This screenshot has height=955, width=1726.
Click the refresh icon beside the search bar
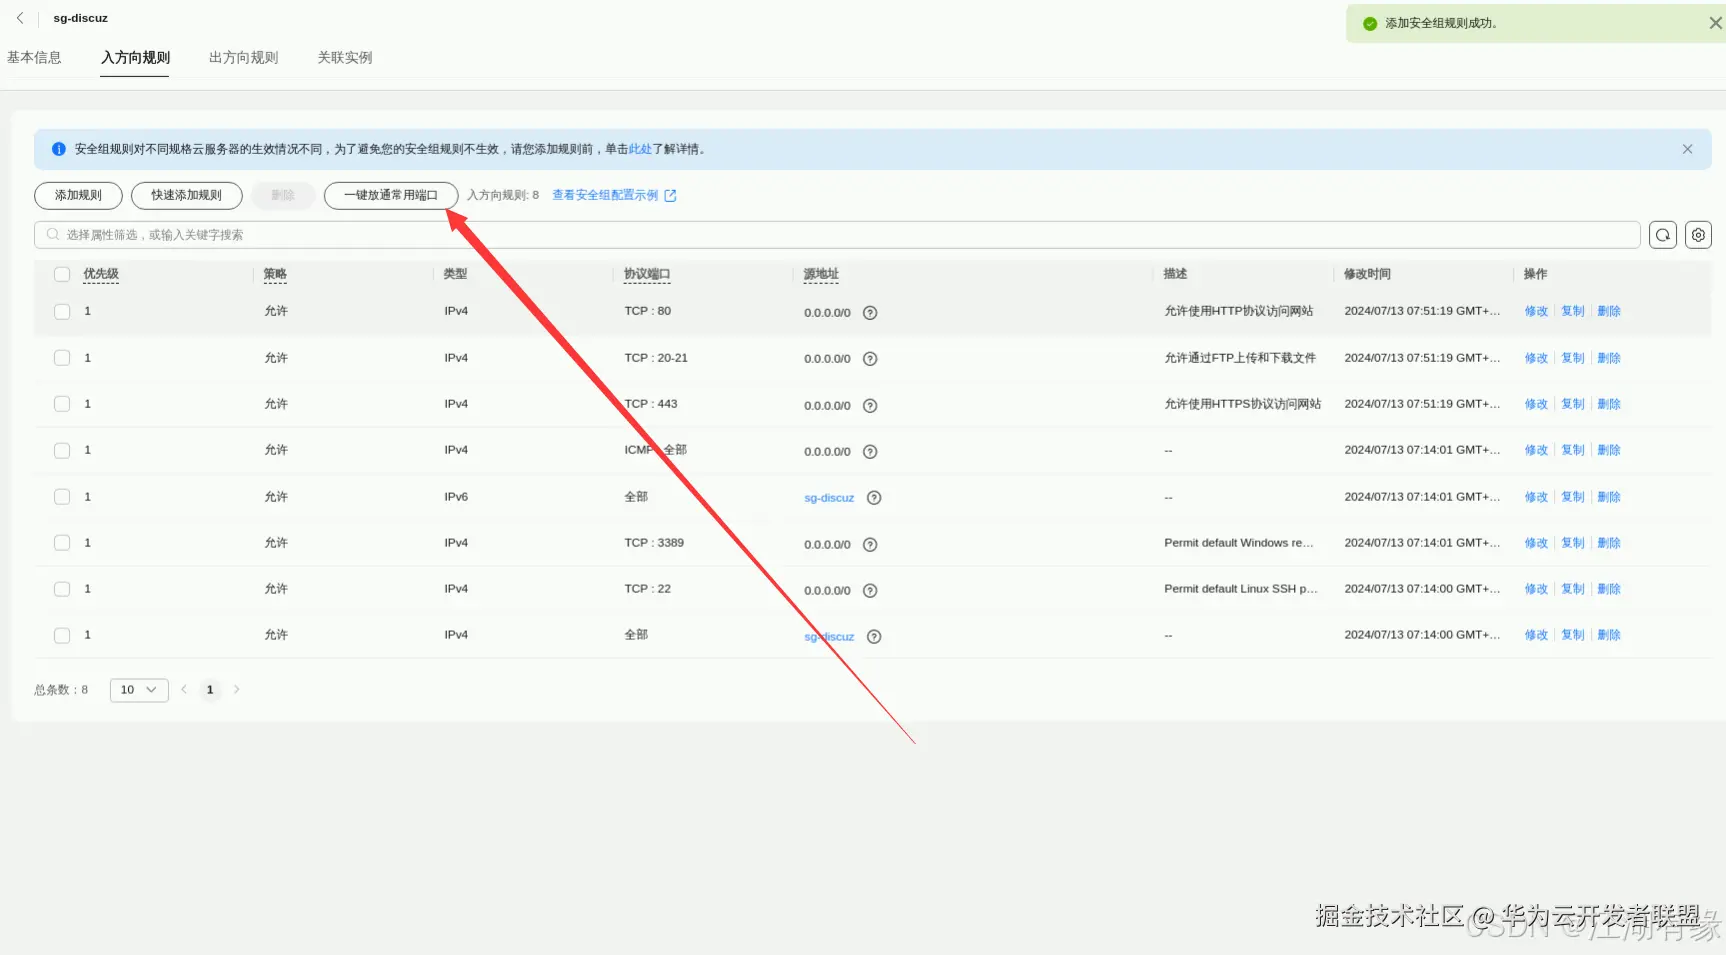(x=1663, y=235)
